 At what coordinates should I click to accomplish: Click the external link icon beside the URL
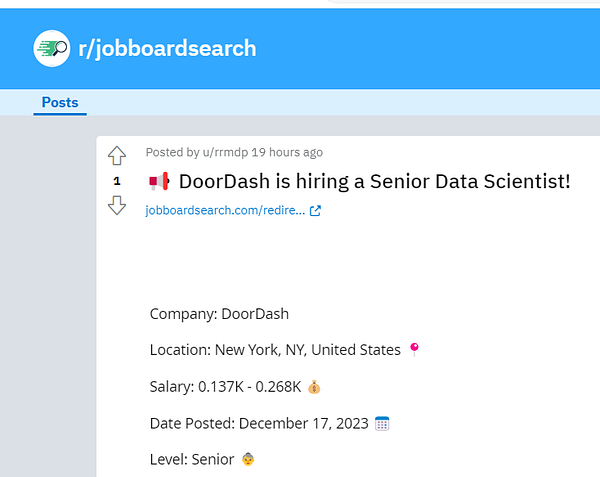315,211
